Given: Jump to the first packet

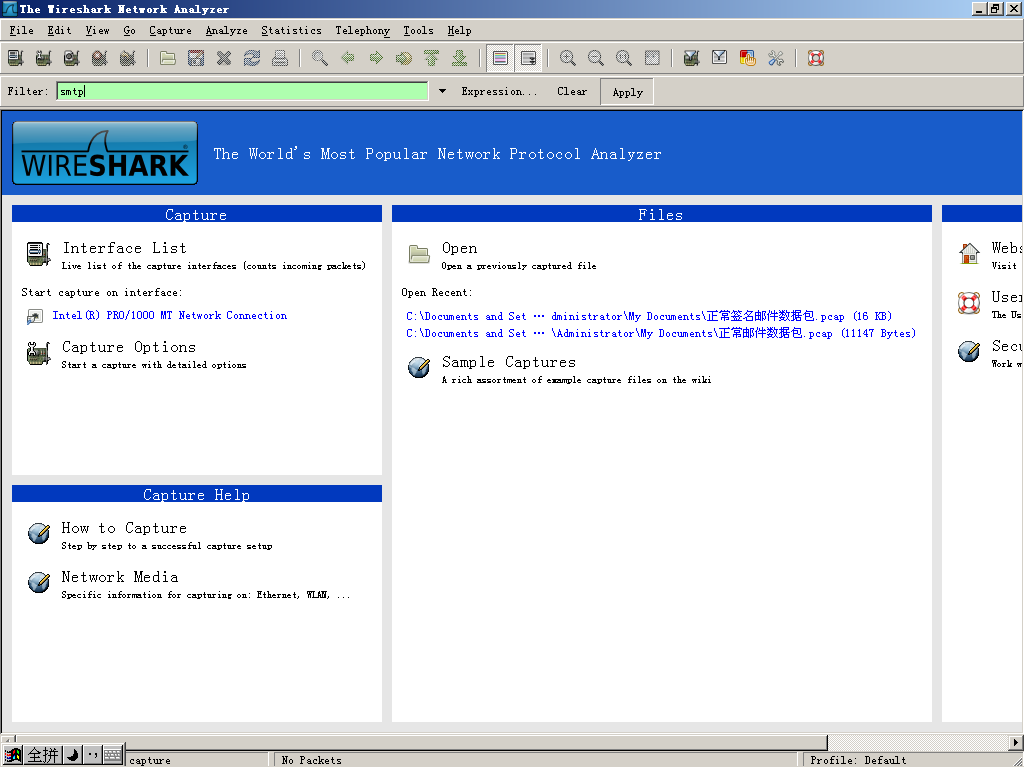Looking at the screenshot, I should [432, 58].
